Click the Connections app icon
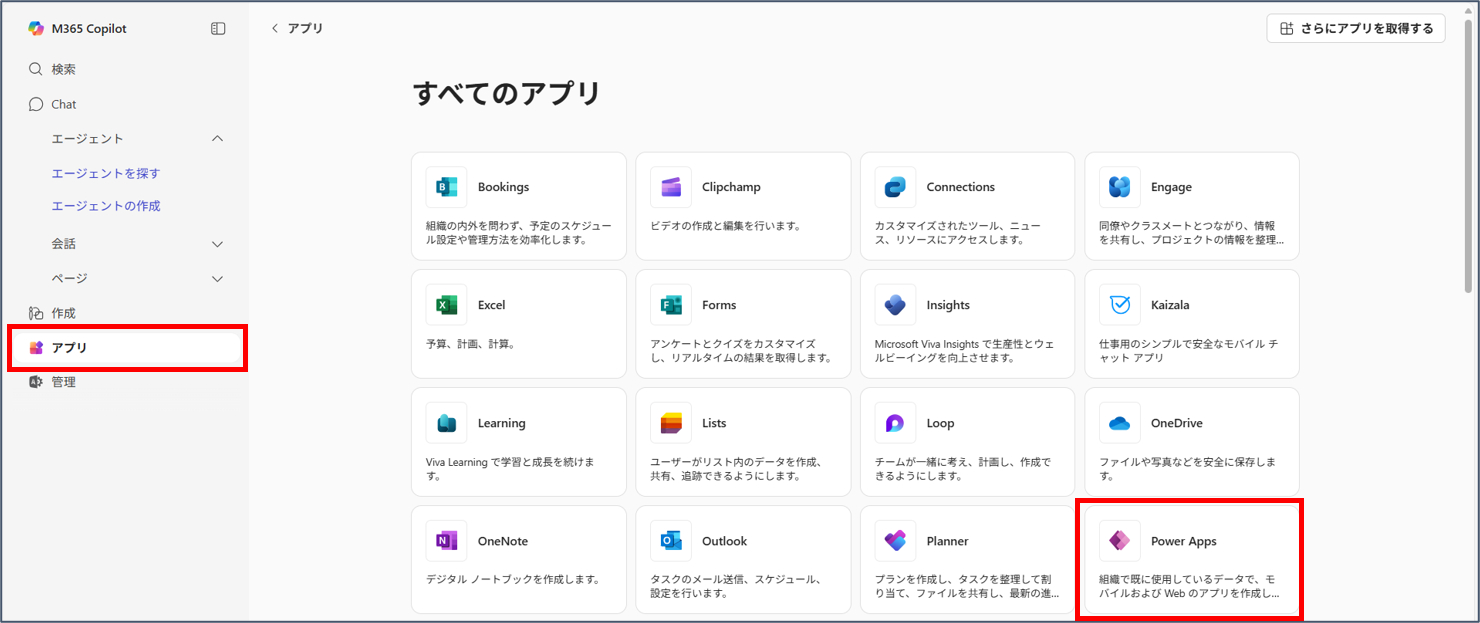This screenshot has width=1480, height=623. coord(895,187)
